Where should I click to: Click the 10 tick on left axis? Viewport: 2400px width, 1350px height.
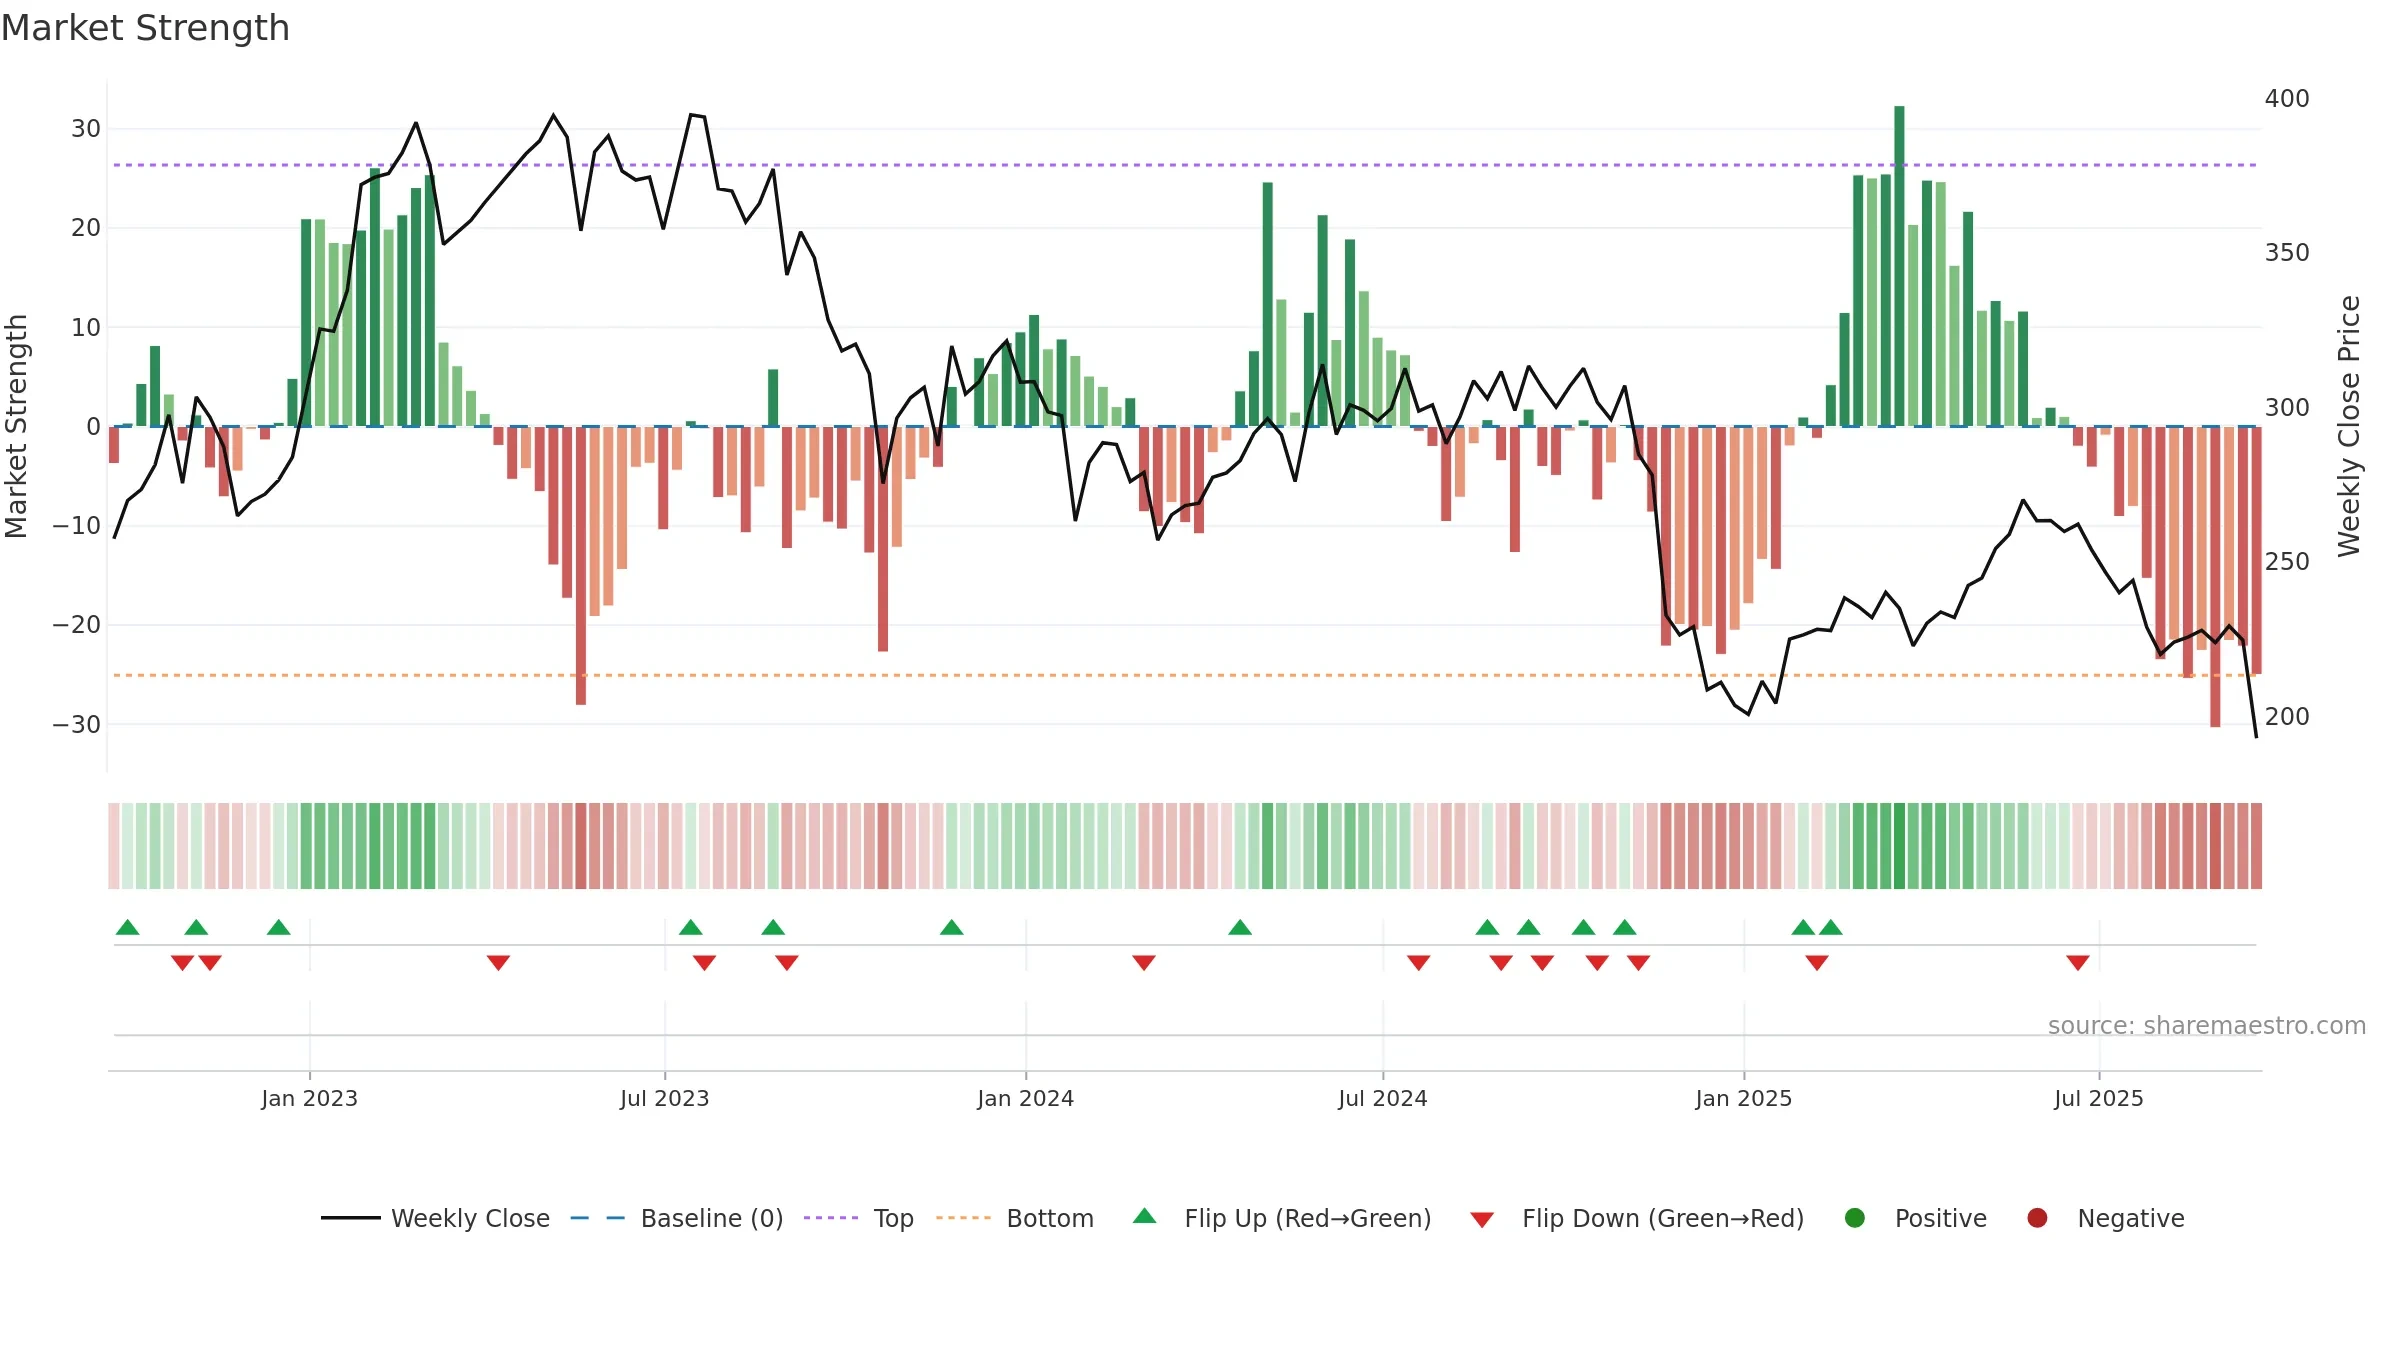(x=86, y=327)
